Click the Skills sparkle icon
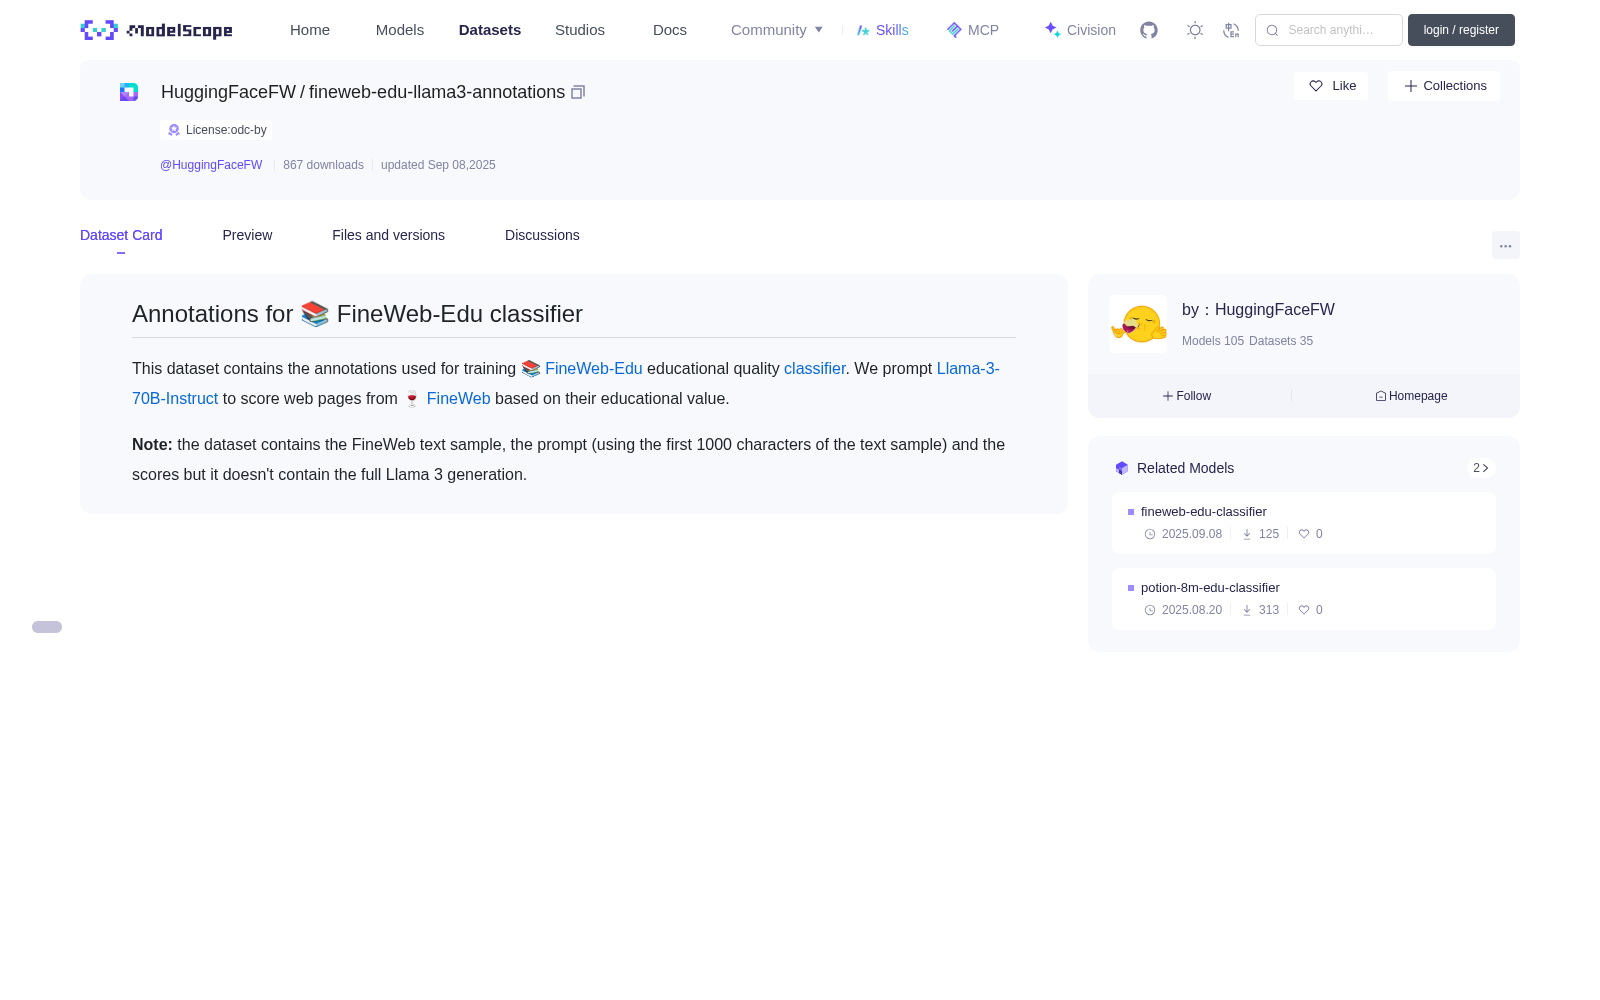This screenshot has height=1000, width=1600. tap(863, 30)
